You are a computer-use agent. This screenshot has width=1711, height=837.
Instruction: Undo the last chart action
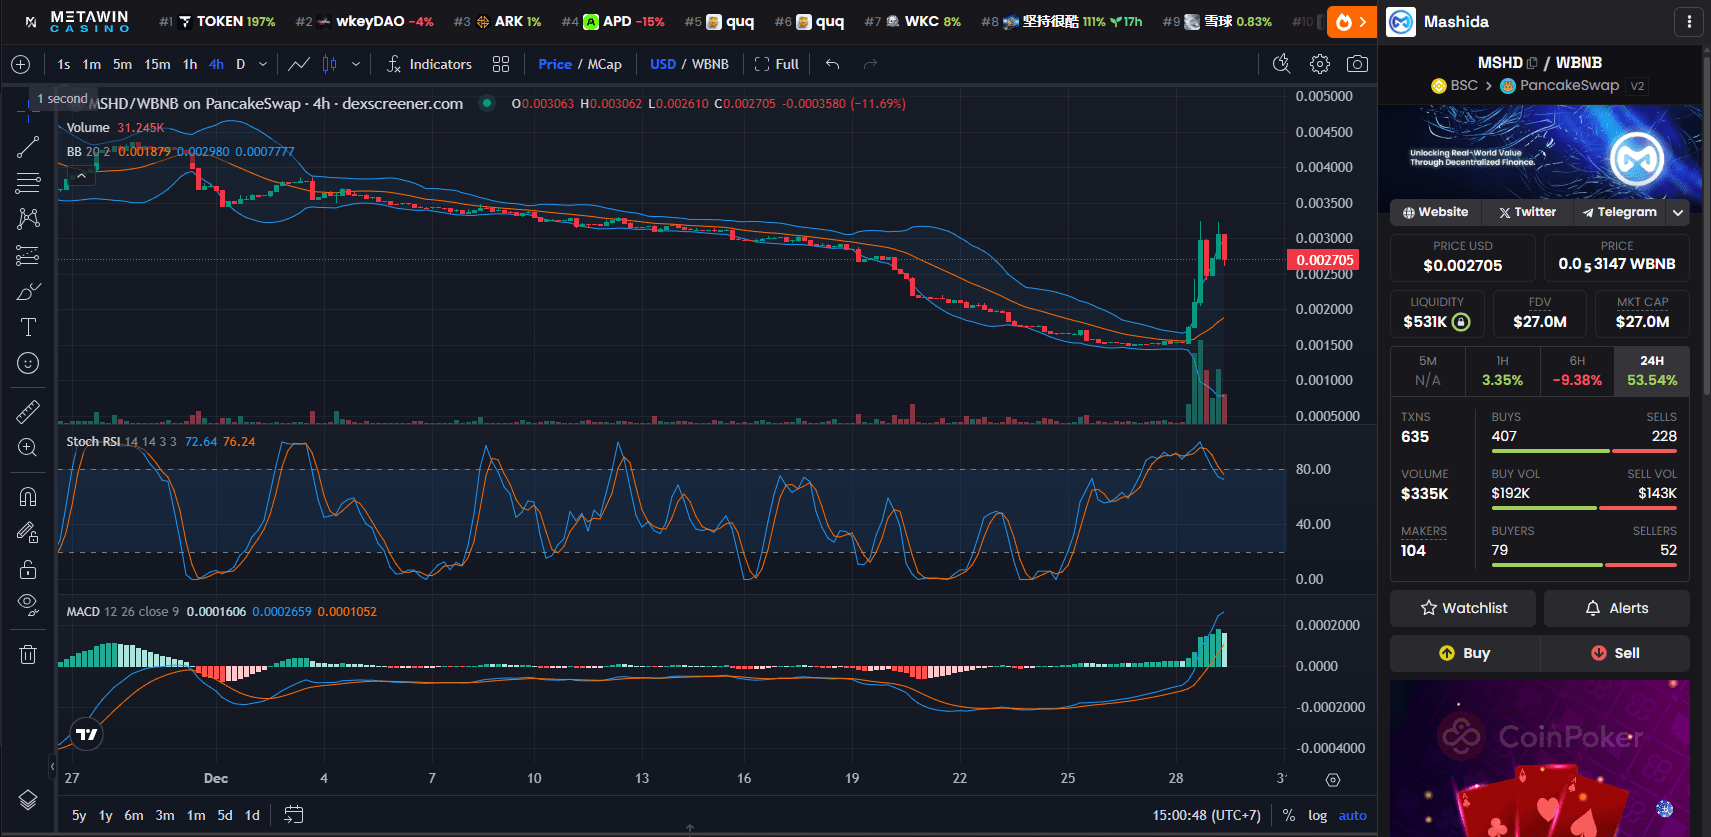(832, 64)
